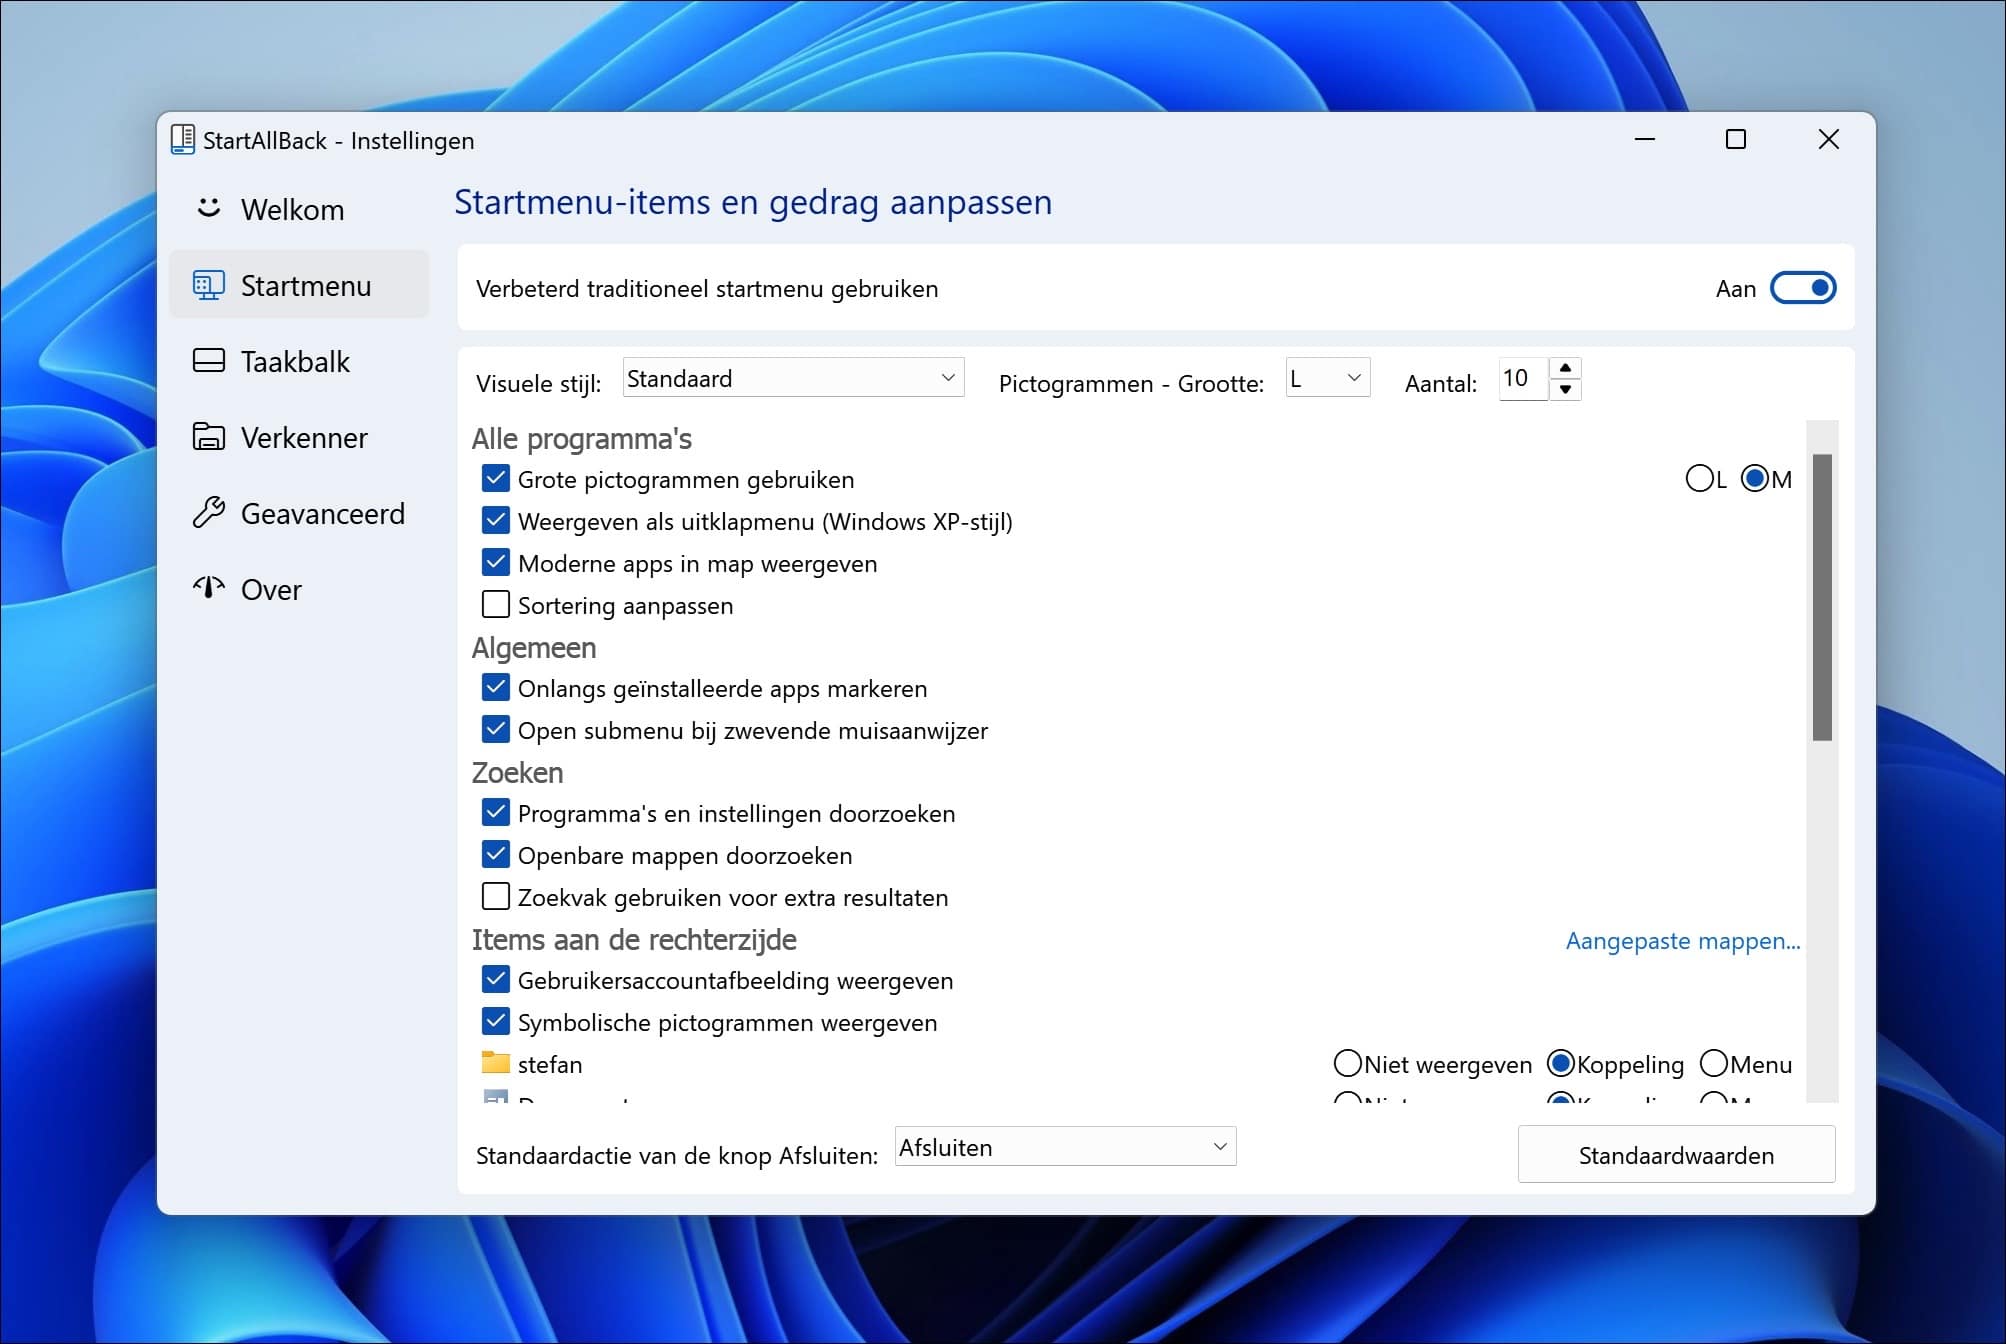
Task: Open the Pictogrammen Grootte dropdown
Action: point(1327,378)
